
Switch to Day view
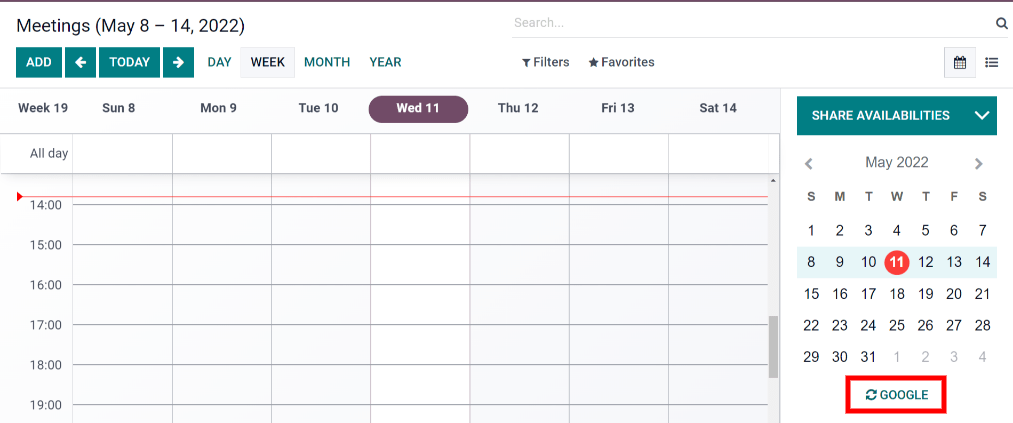(x=219, y=62)
